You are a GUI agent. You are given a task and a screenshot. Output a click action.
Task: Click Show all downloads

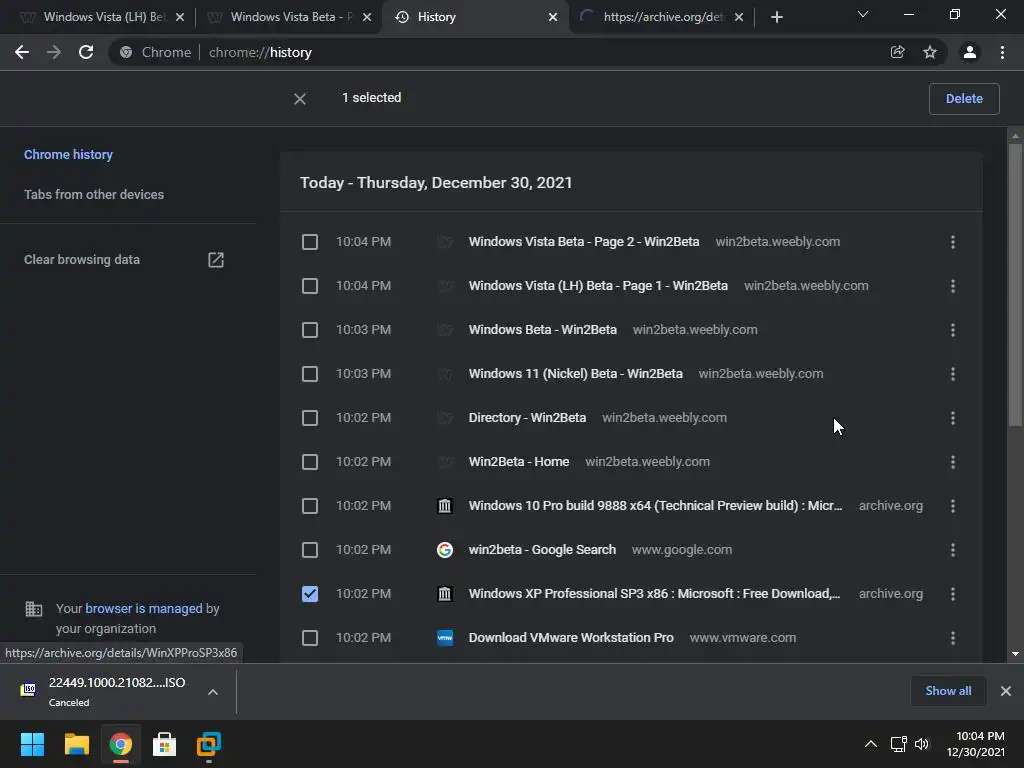pos(948,691)
